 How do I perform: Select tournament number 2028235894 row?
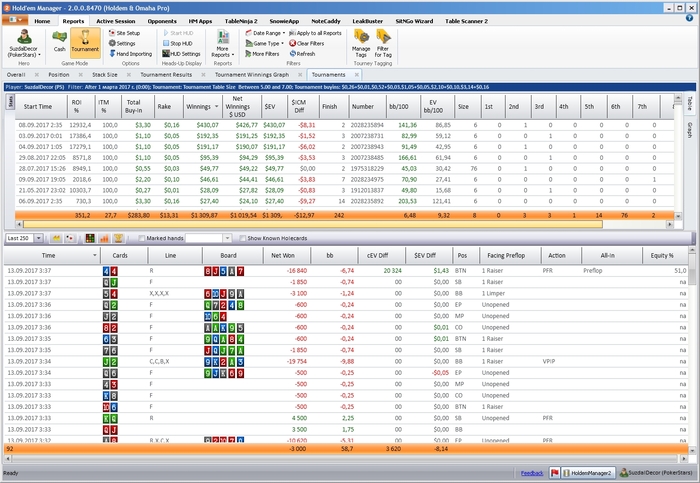(x=345, y=125)
